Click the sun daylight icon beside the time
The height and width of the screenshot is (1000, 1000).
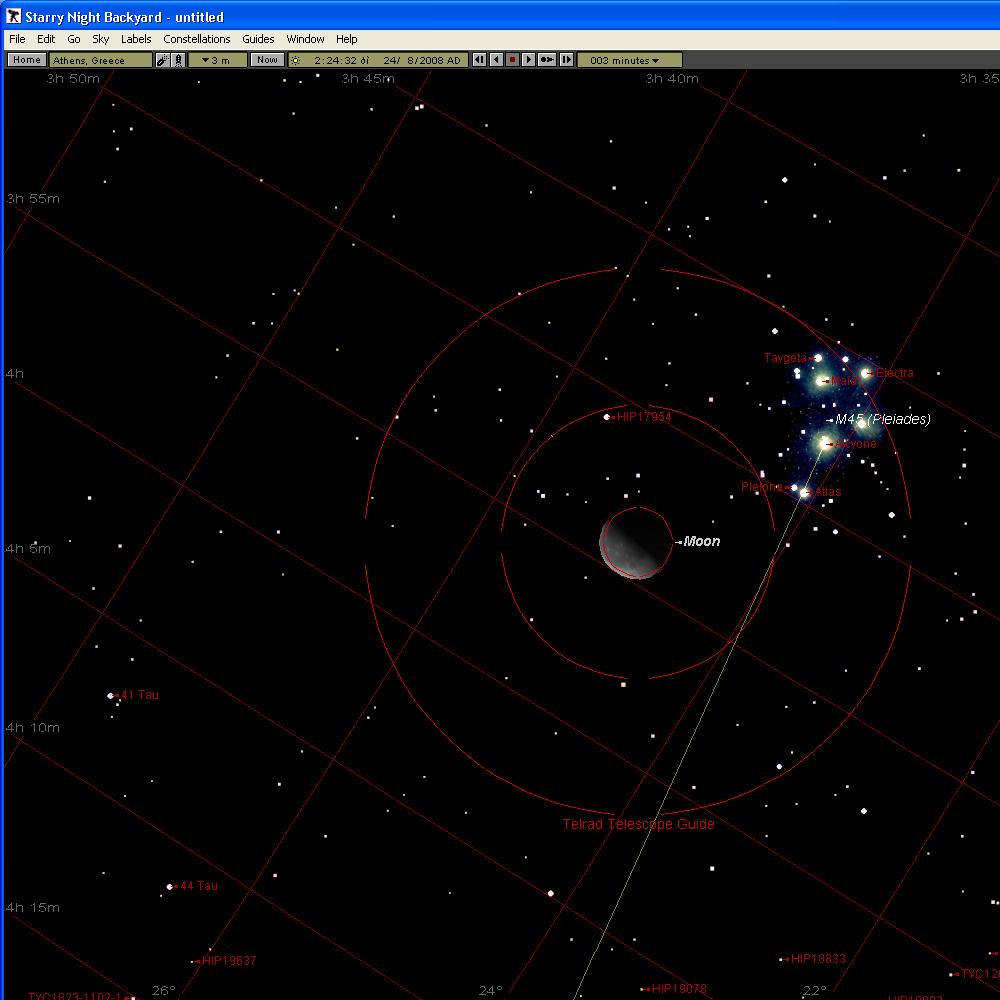[x=295, y=60]
